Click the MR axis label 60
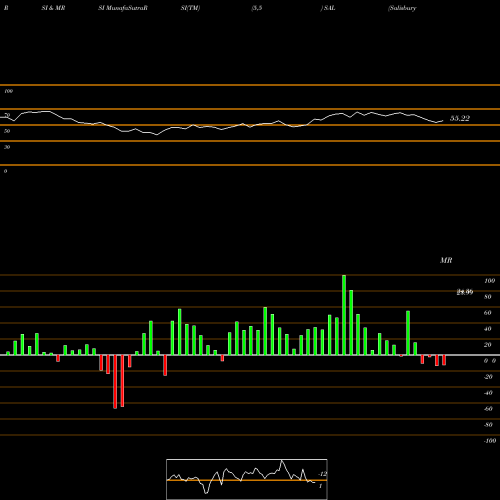 click(x=488, y=313)
